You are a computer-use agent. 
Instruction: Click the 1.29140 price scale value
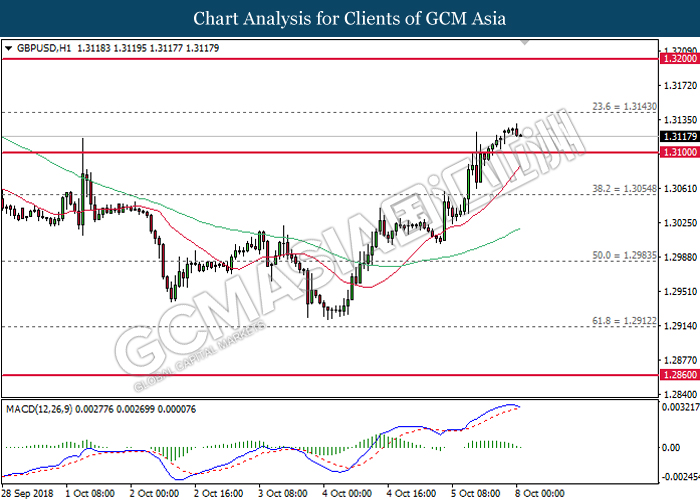click(680, 326)
